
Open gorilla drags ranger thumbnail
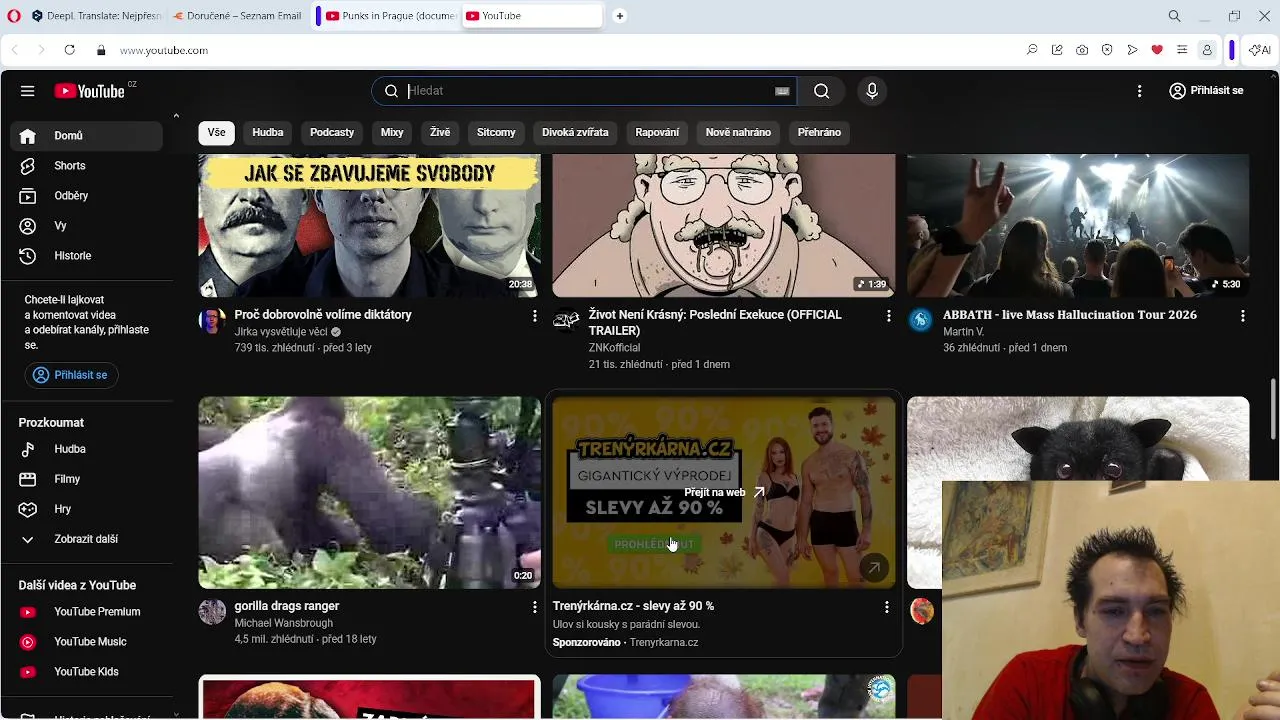point(370,492)
